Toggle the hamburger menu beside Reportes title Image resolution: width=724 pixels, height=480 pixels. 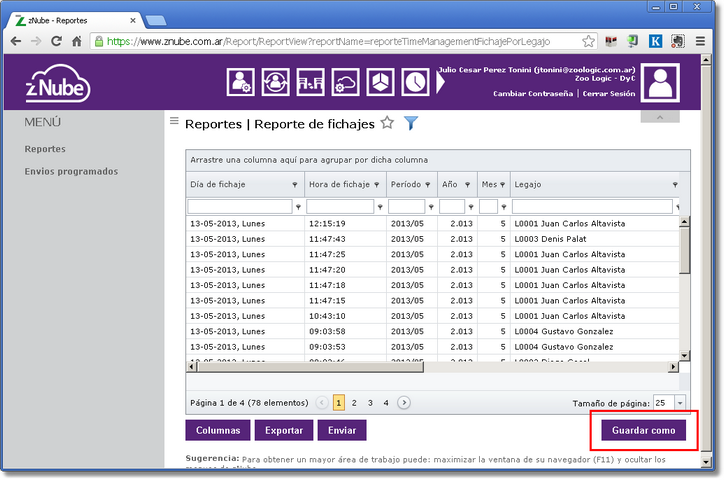pyautogui.click(x=174, y=121)
